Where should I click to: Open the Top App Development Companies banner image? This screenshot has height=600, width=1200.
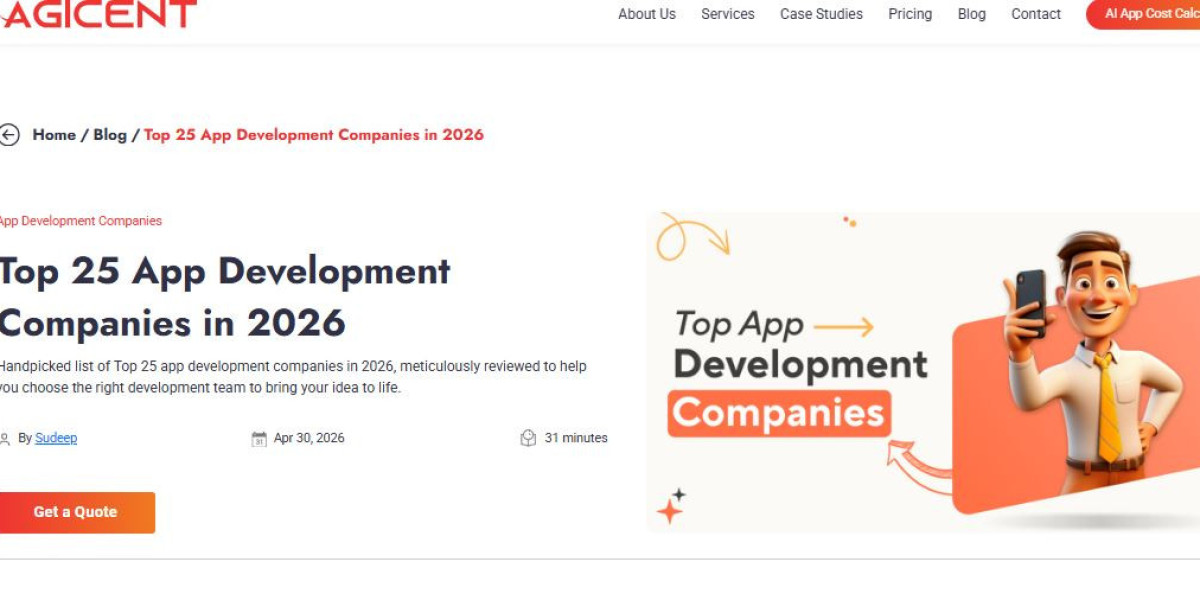click(x=923, y=371)
